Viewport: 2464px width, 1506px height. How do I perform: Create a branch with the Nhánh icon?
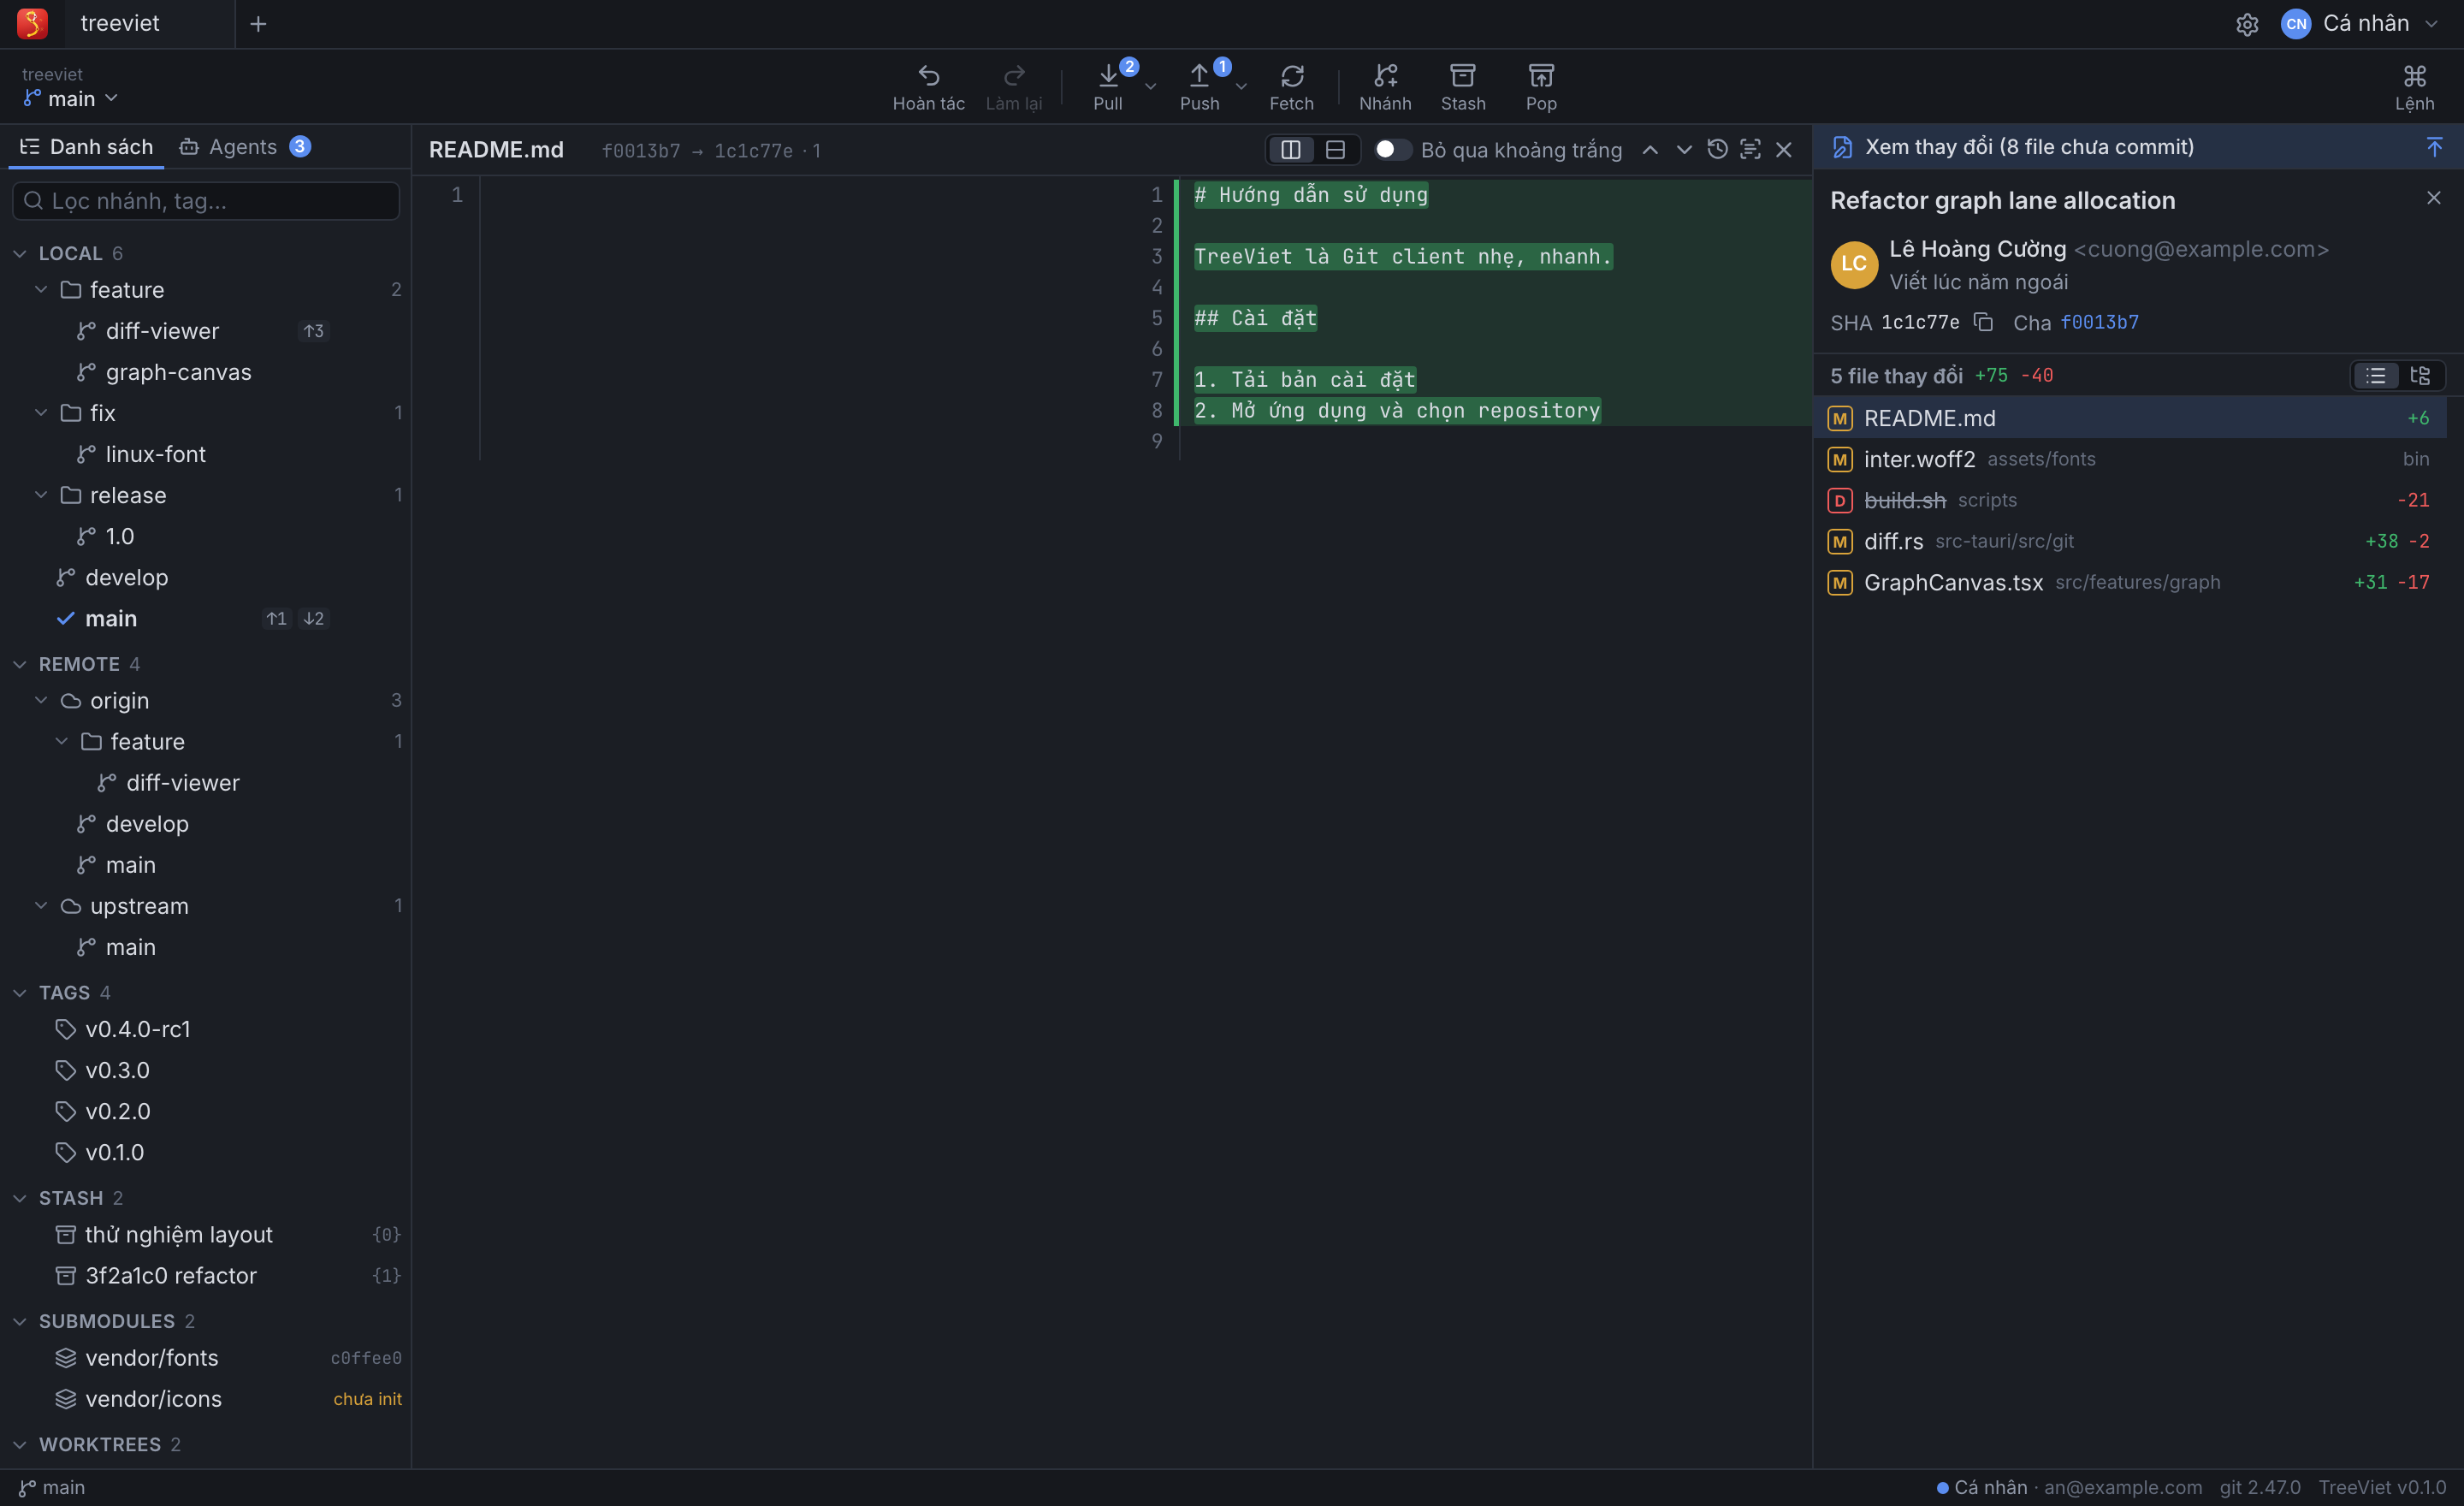[1385, 87]
